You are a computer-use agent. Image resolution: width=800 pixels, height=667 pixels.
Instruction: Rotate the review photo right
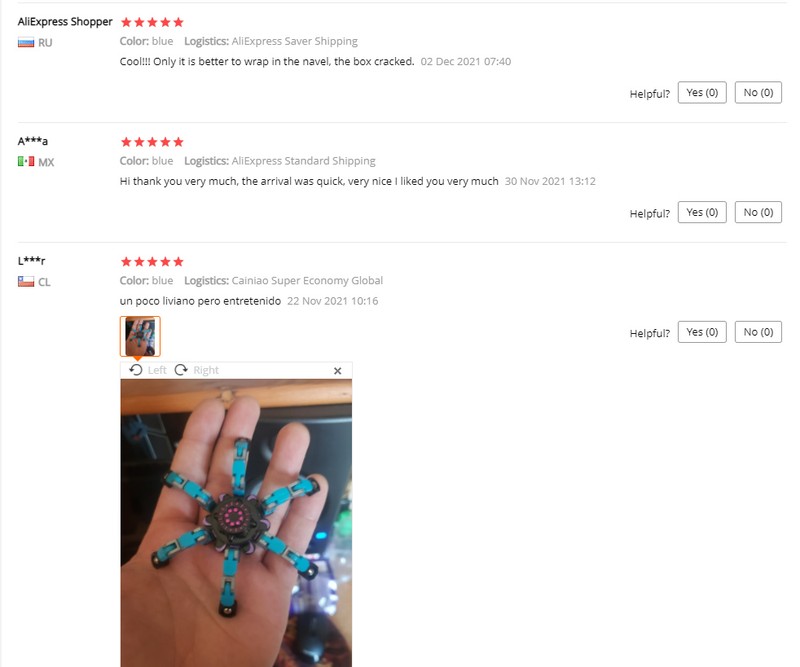pos(196,370)
